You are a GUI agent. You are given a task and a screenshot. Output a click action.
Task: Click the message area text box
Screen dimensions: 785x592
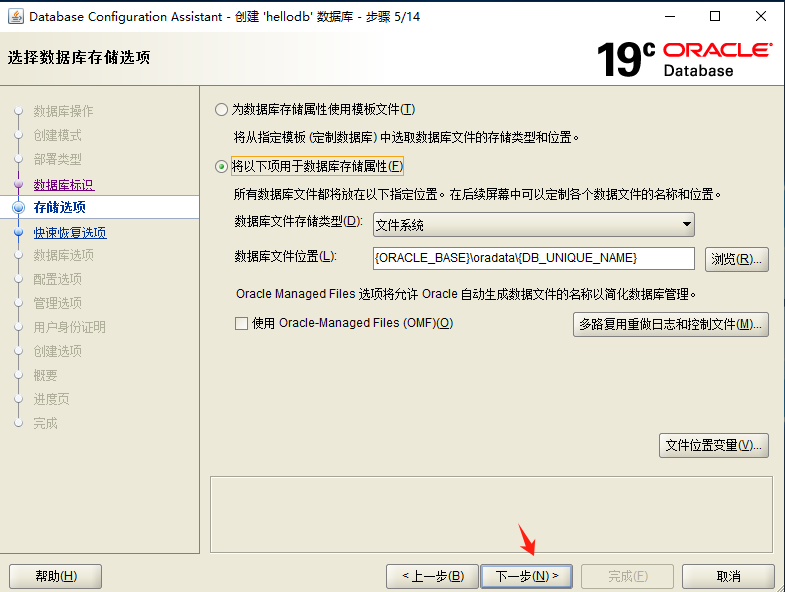click(491, 514)
